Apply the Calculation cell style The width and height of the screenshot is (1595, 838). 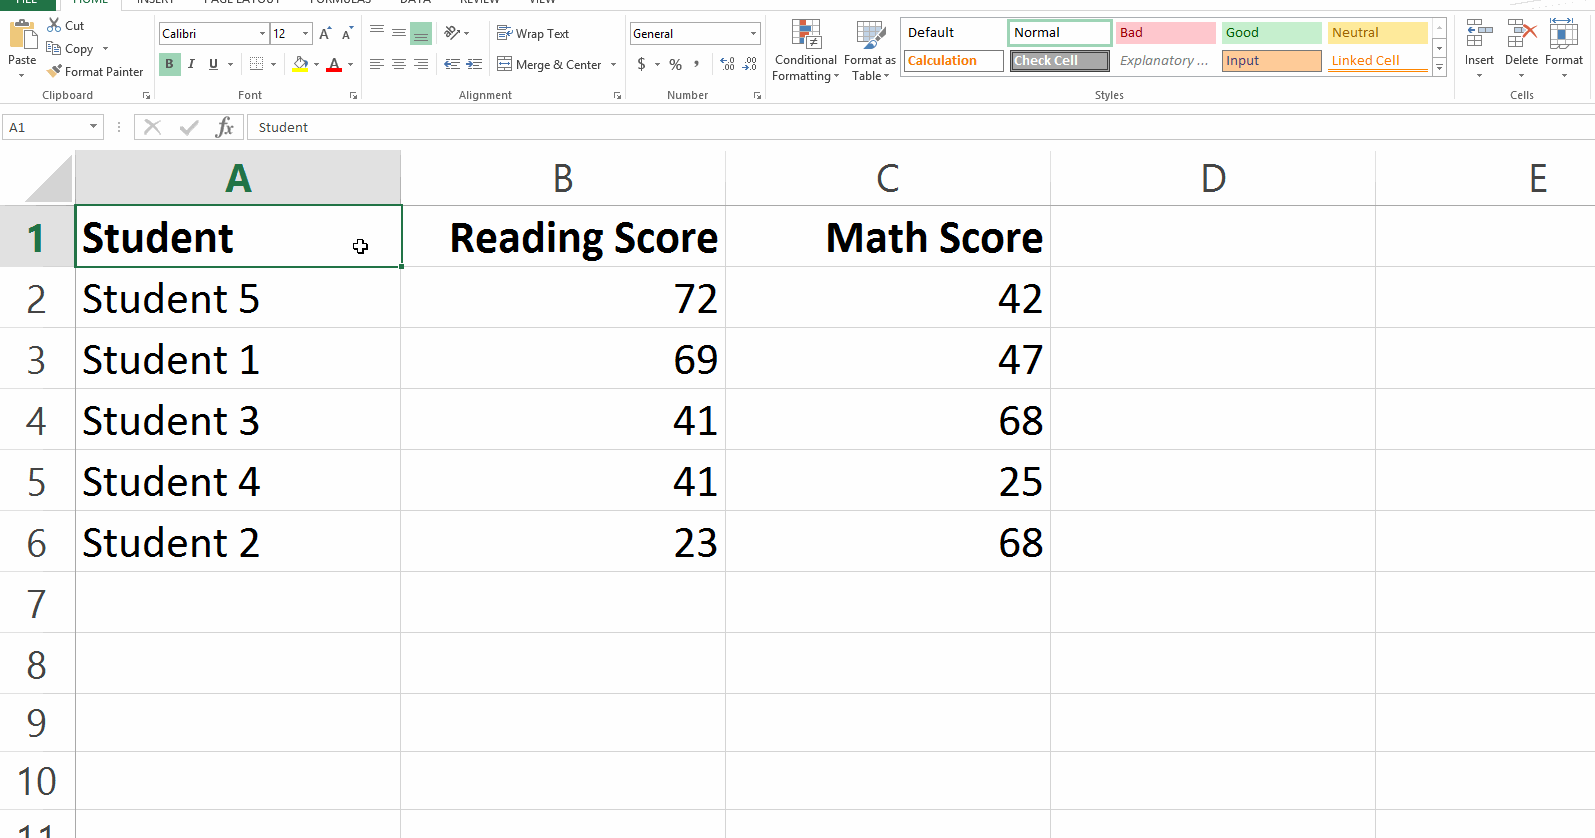(954, 61)
